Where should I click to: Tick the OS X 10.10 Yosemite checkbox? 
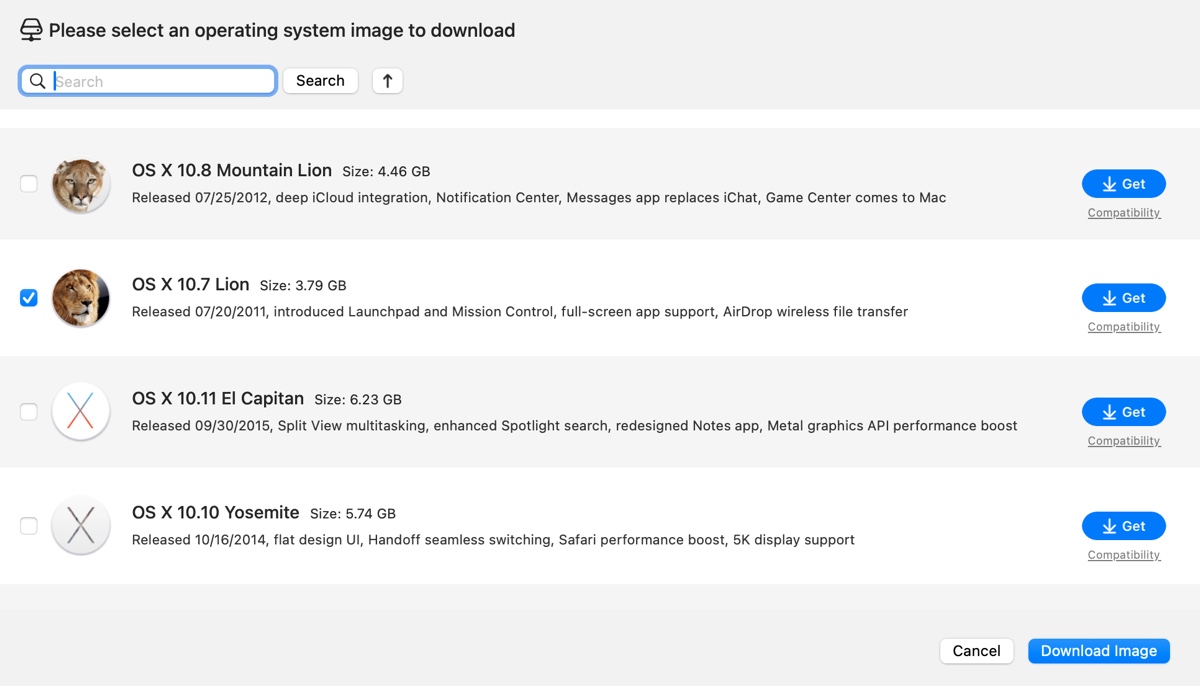point(29,526)
